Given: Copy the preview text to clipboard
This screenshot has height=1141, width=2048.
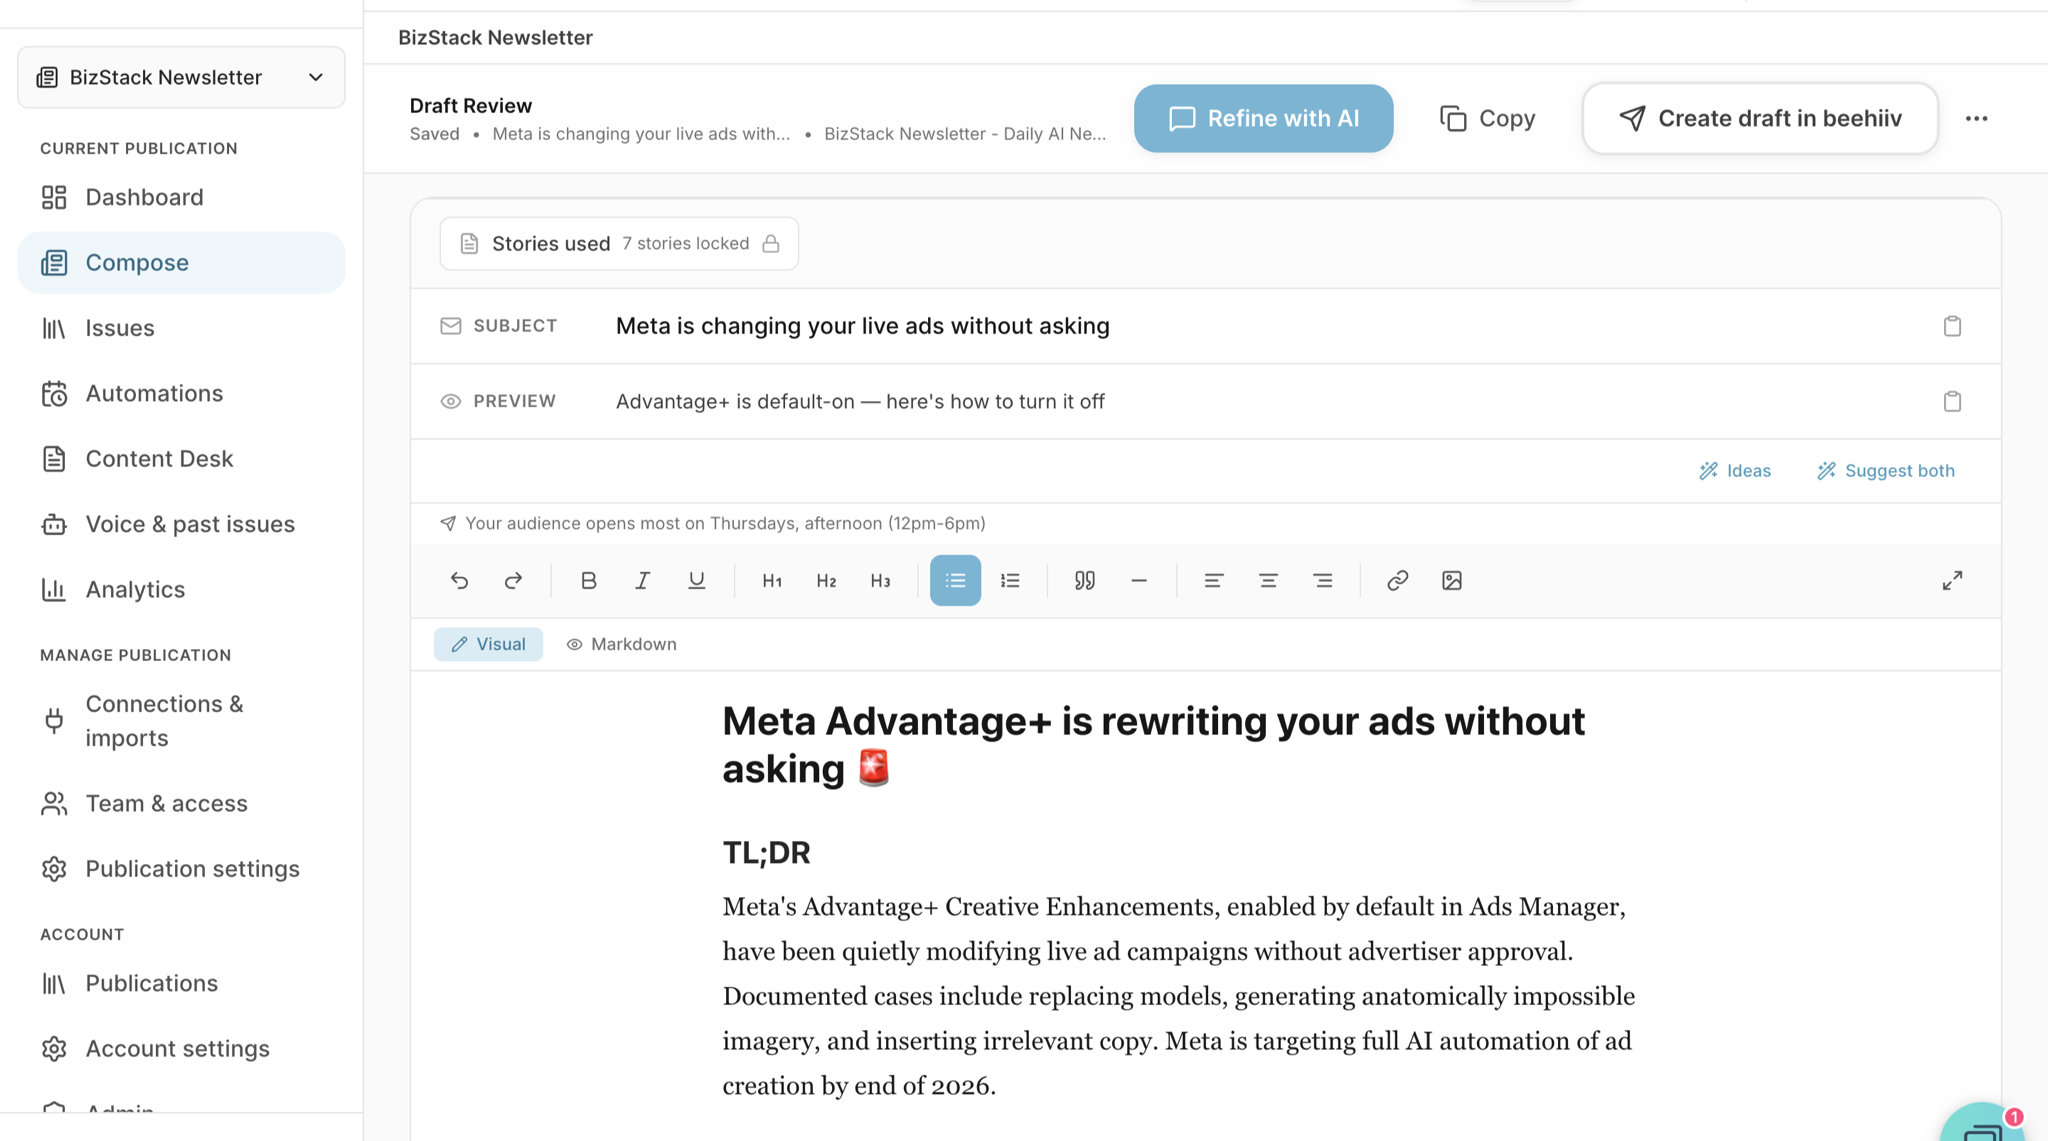Looking at the screenshot, I should click(x=1952, y=401).
